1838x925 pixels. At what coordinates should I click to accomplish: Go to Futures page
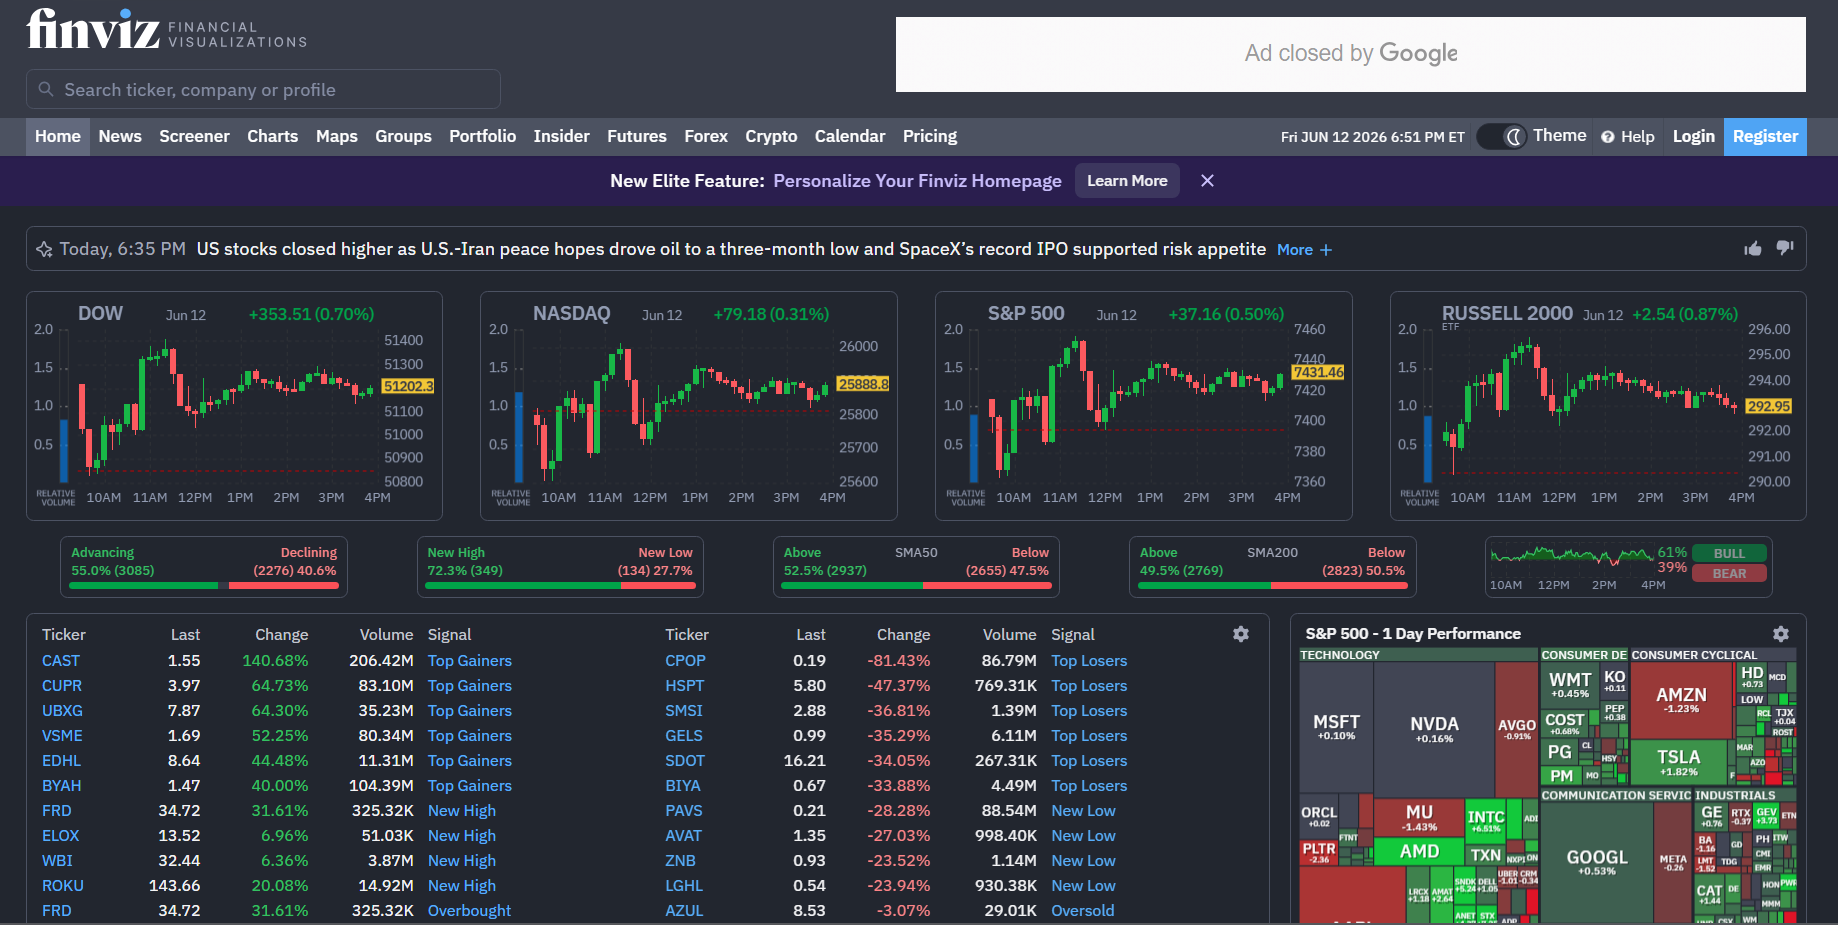tap(636, 136)
